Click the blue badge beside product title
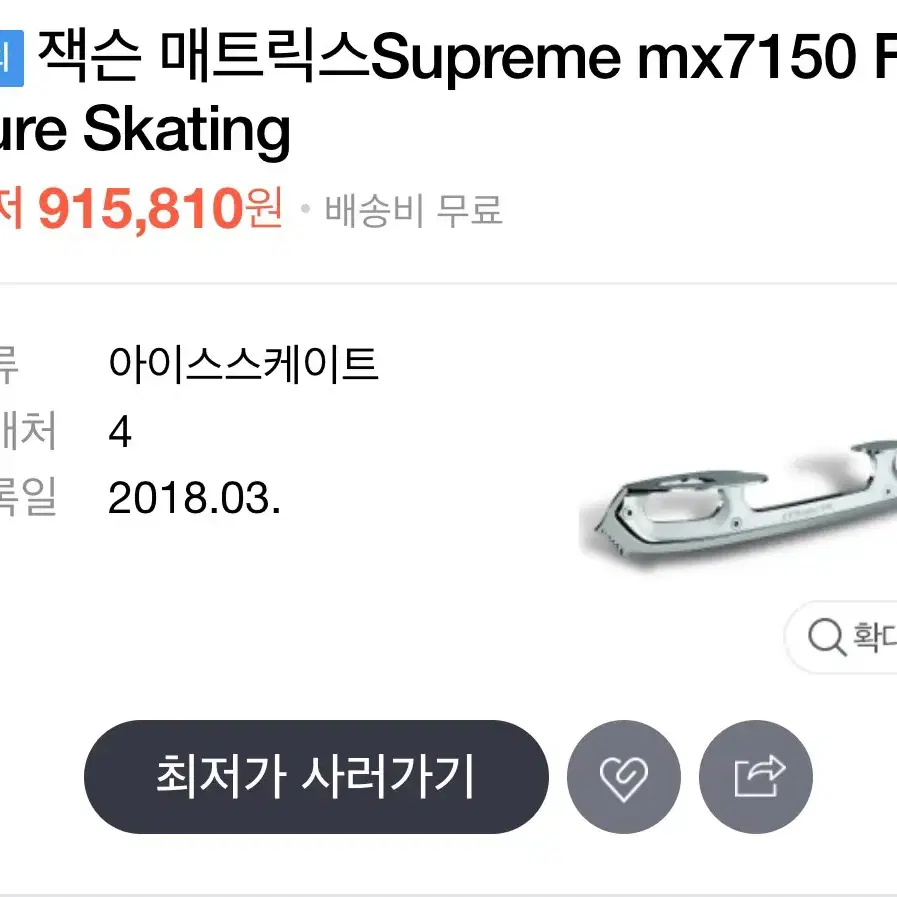897x897 pixels. pyautogui.click(x=11, y=58)
